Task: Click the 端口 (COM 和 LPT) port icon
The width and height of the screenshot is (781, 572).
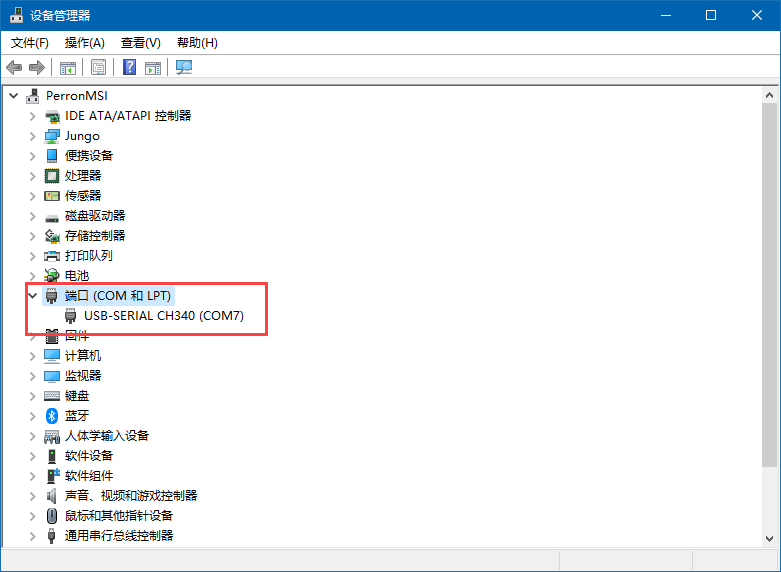Action: [x=51, y=295]
